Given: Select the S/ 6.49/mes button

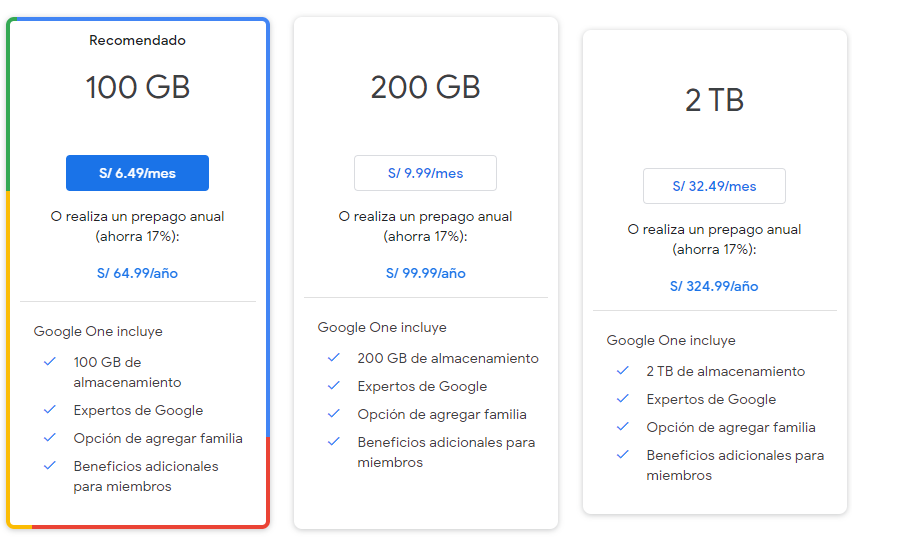Looking at the screenshot, I should (137, 173).
